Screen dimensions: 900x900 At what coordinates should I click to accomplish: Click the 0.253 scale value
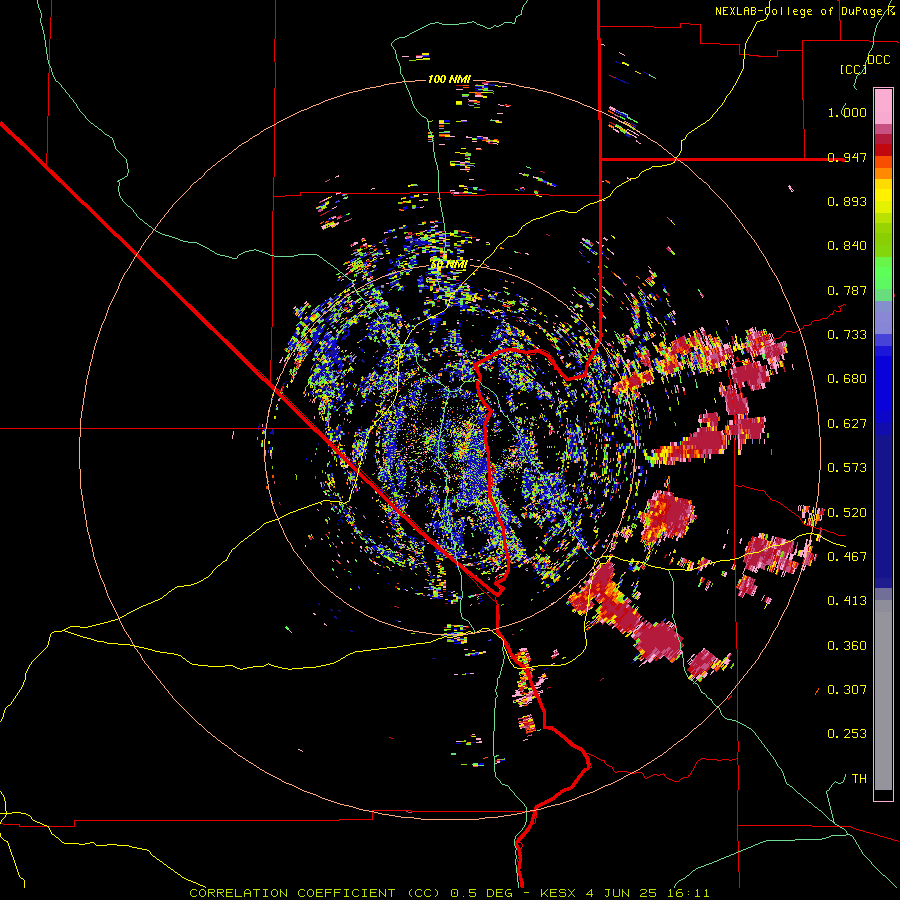(847, 734)
